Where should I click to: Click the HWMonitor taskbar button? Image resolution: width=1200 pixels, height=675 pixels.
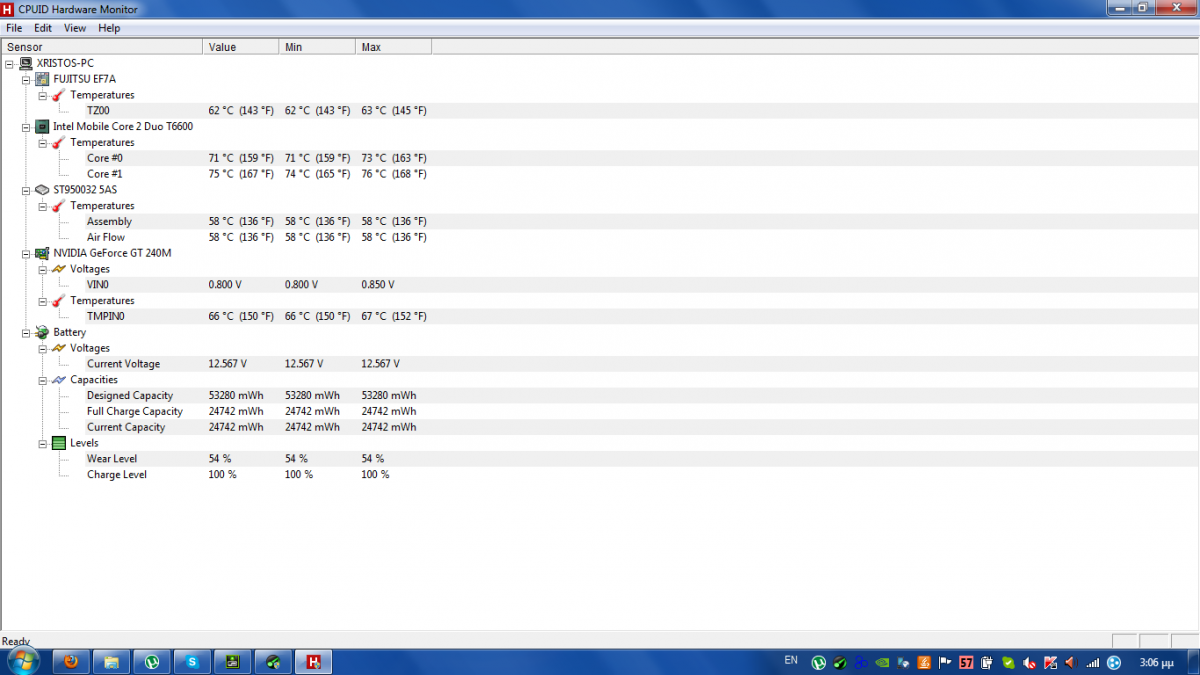coord(314,661)
